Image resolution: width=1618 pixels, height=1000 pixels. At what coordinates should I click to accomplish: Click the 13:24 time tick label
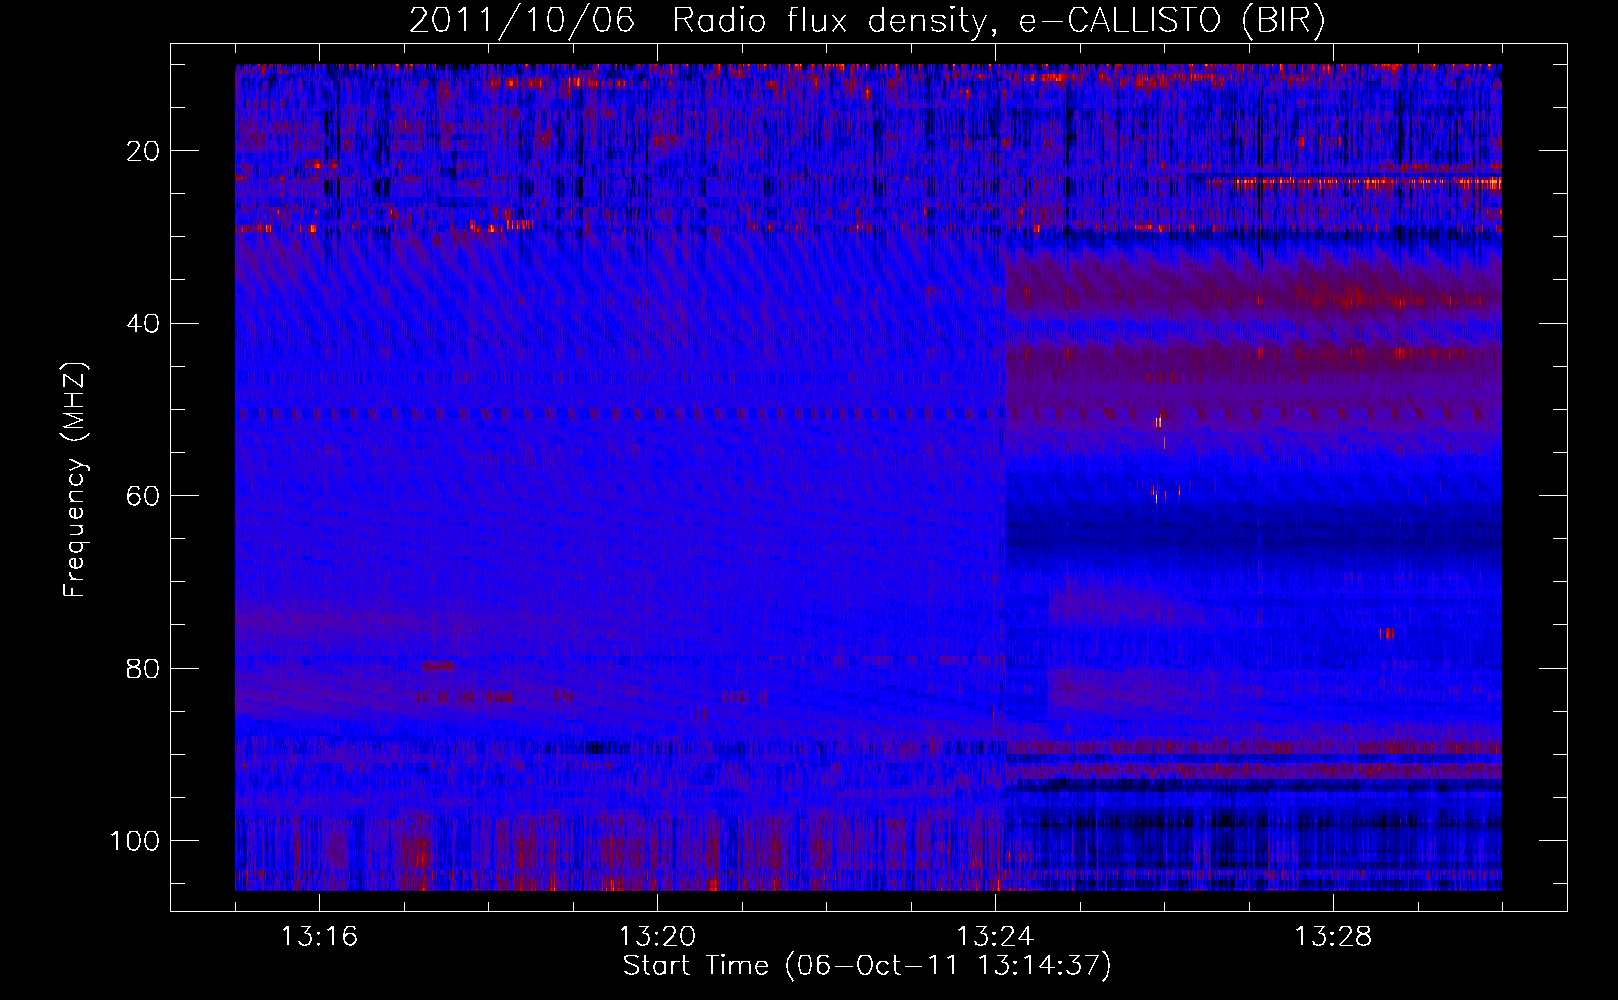(x=995, y=937)
